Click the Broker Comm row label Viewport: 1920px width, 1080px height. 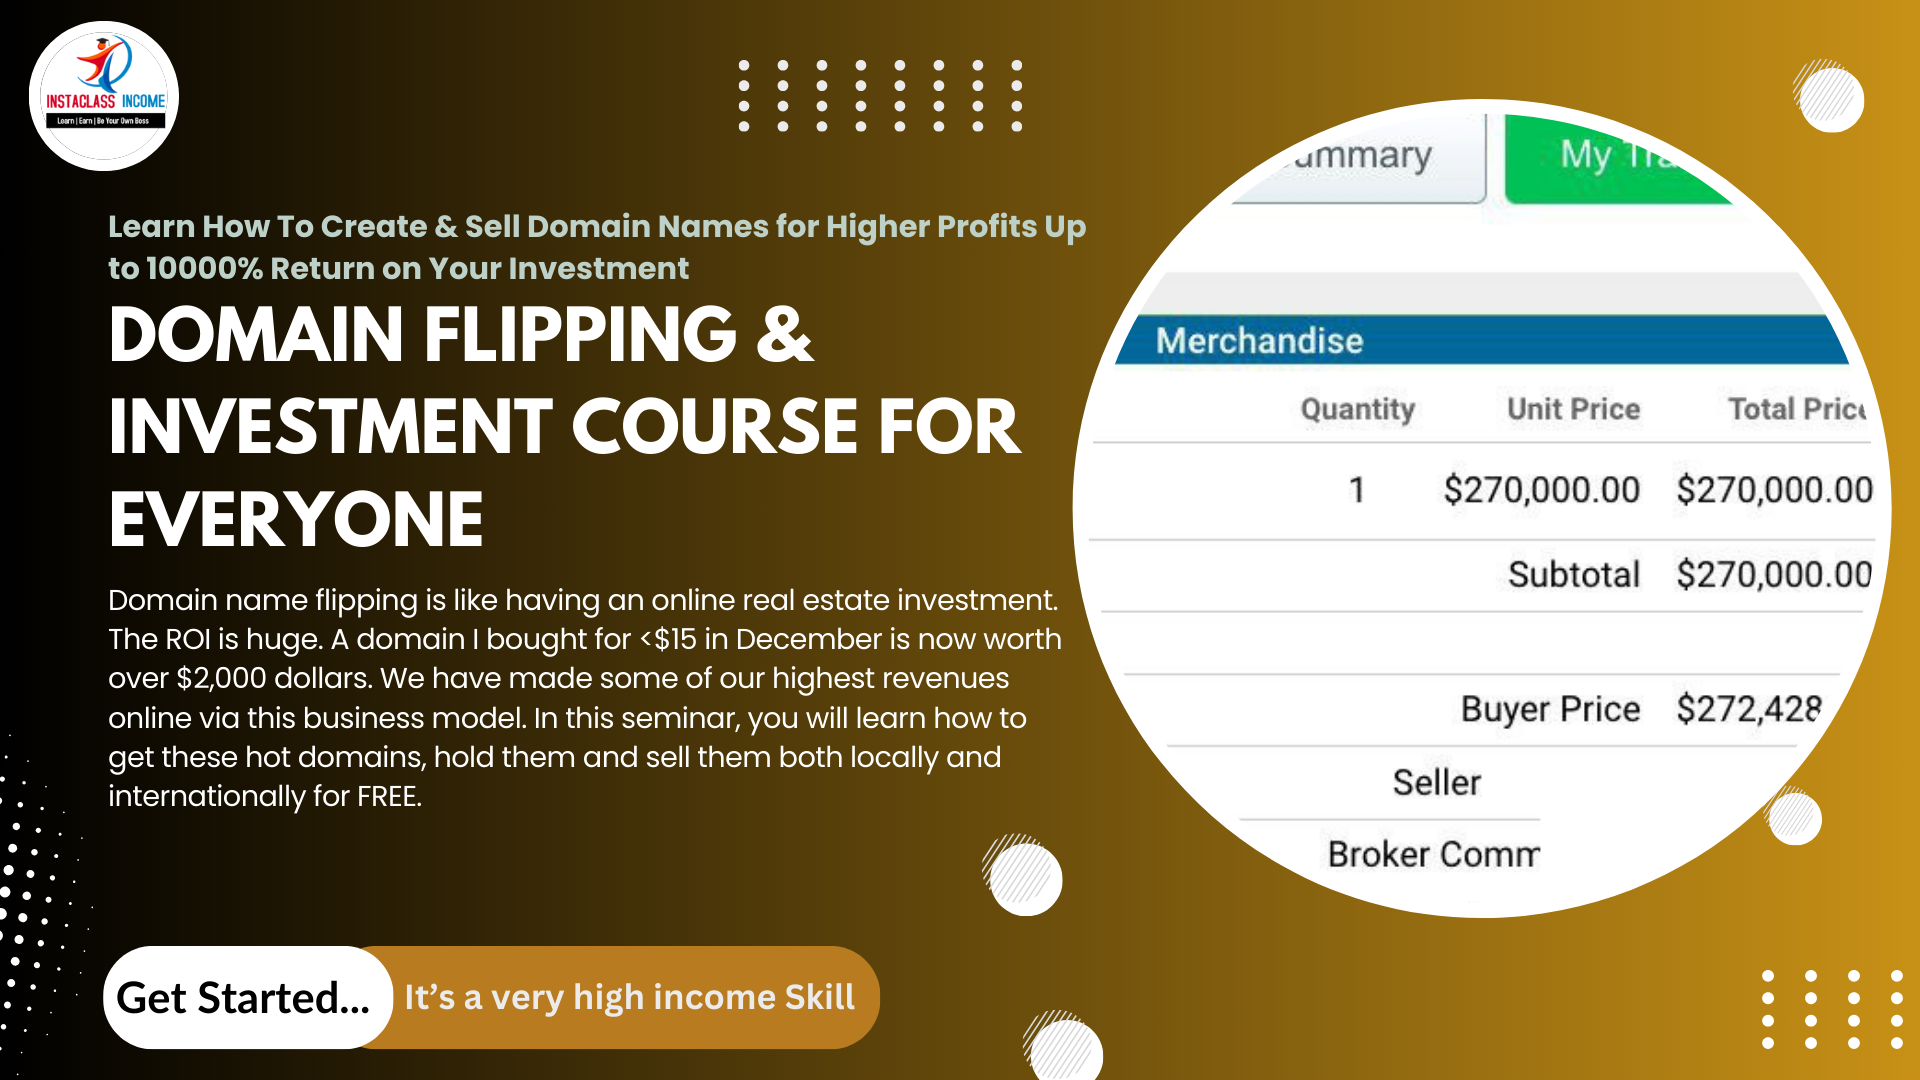coord(1432,855)
